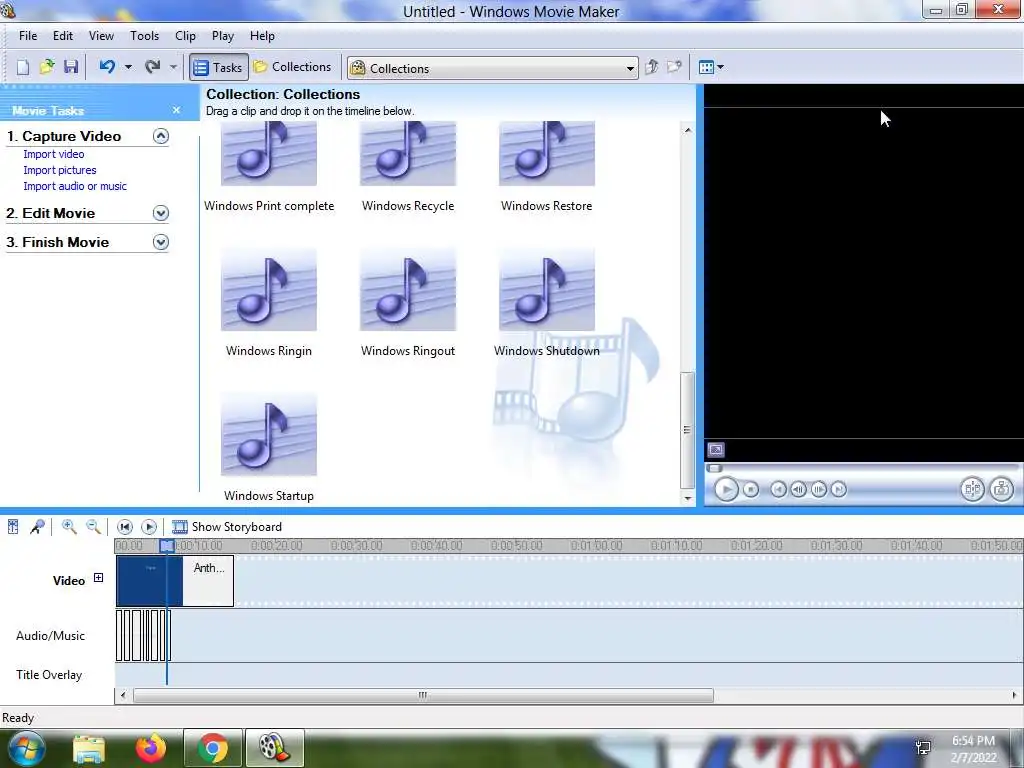Toggle the Tasks pane button

point(219,67)
